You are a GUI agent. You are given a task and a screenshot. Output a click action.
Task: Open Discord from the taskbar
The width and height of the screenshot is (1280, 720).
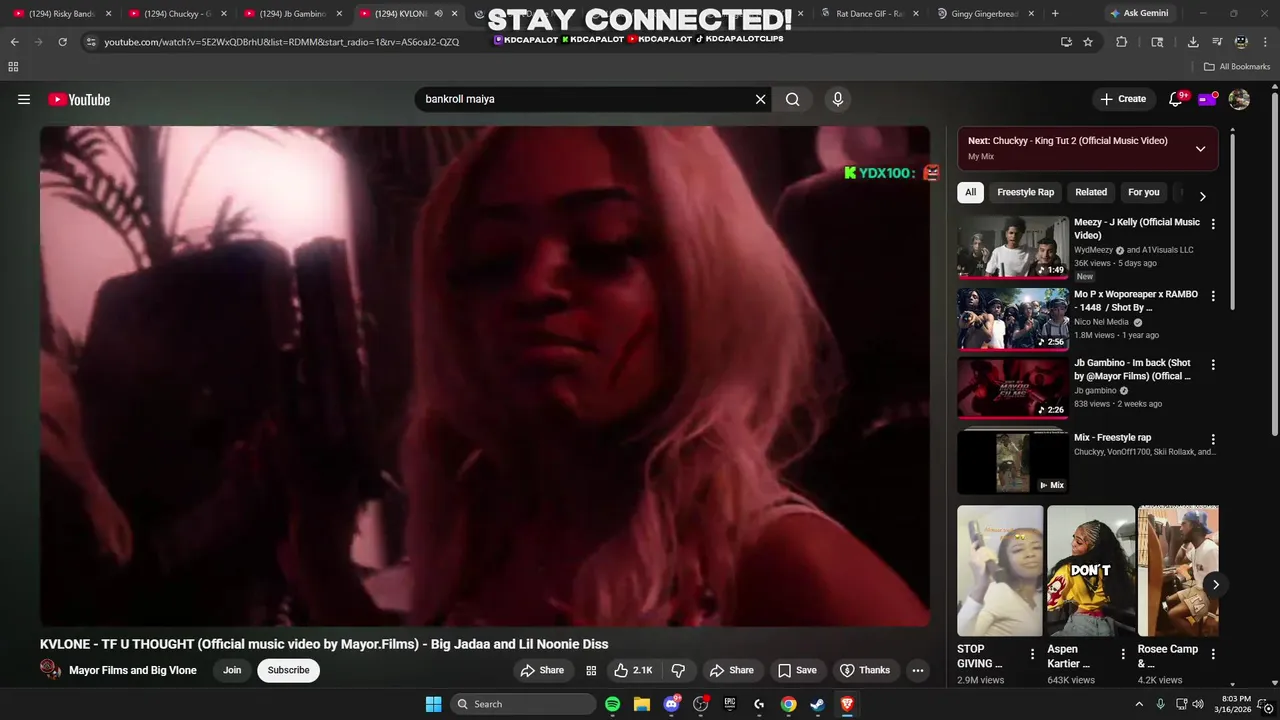coord(672,704)
